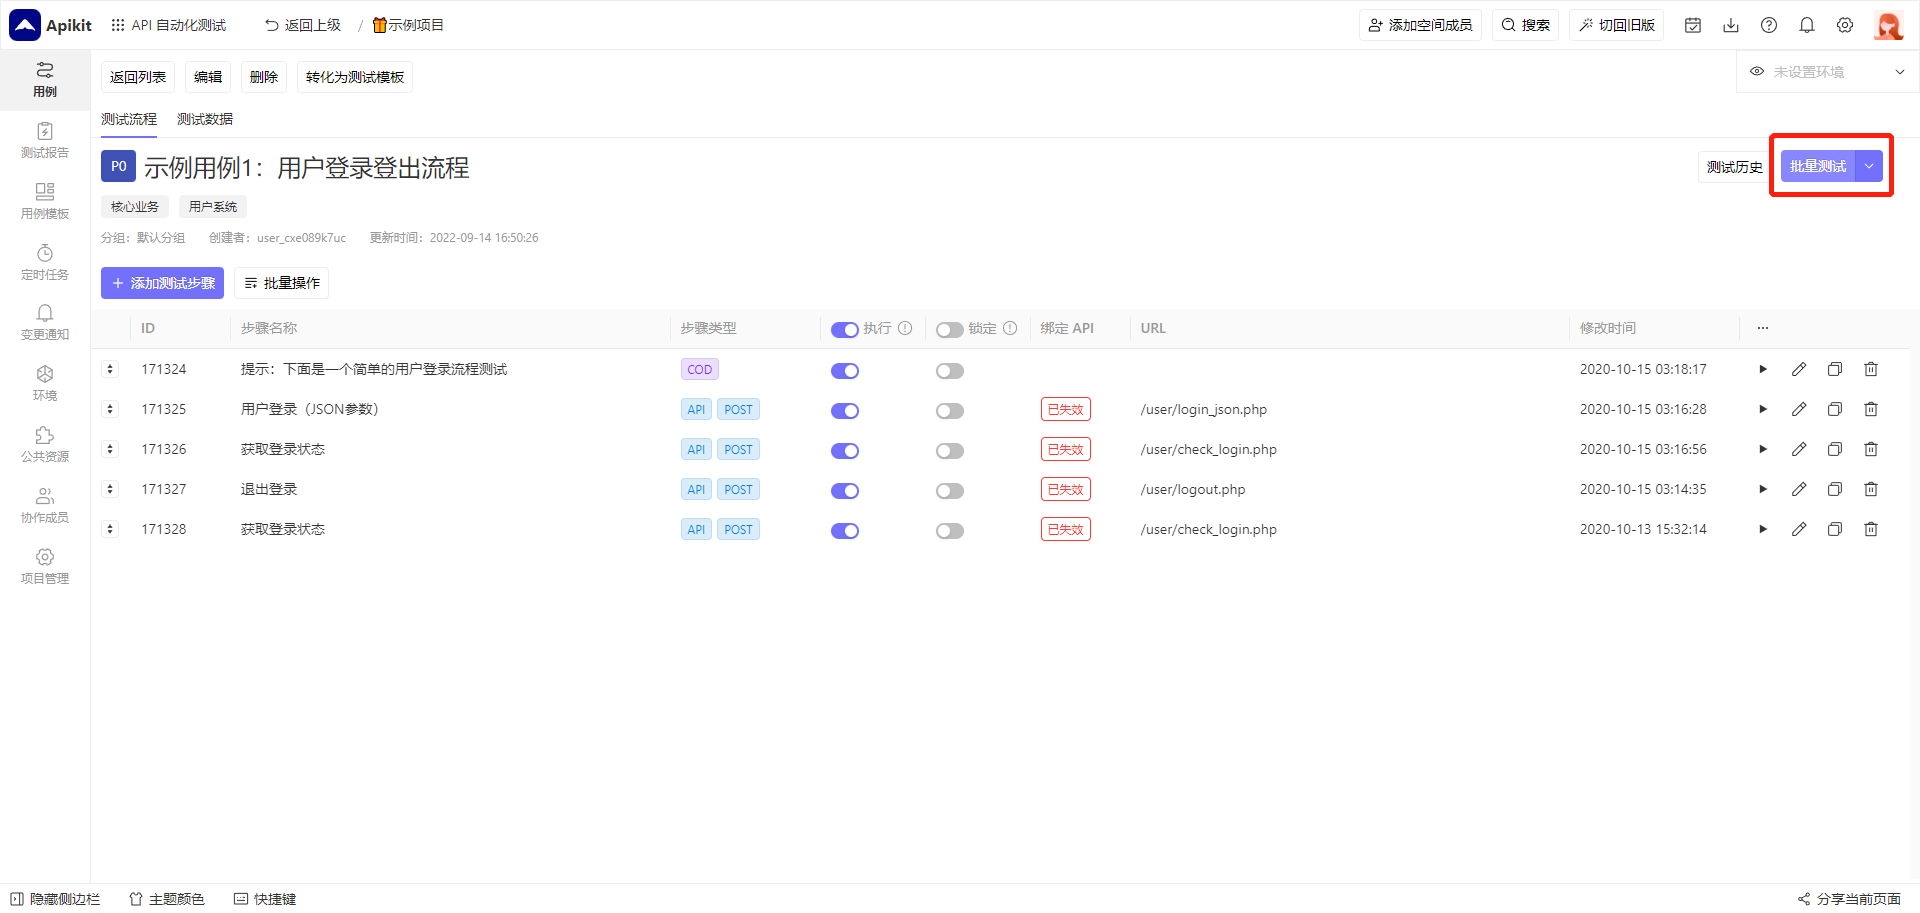Switch to the 测试数据 tab
This screenshot has height=913, width=1920.
[x=205, y=119]
